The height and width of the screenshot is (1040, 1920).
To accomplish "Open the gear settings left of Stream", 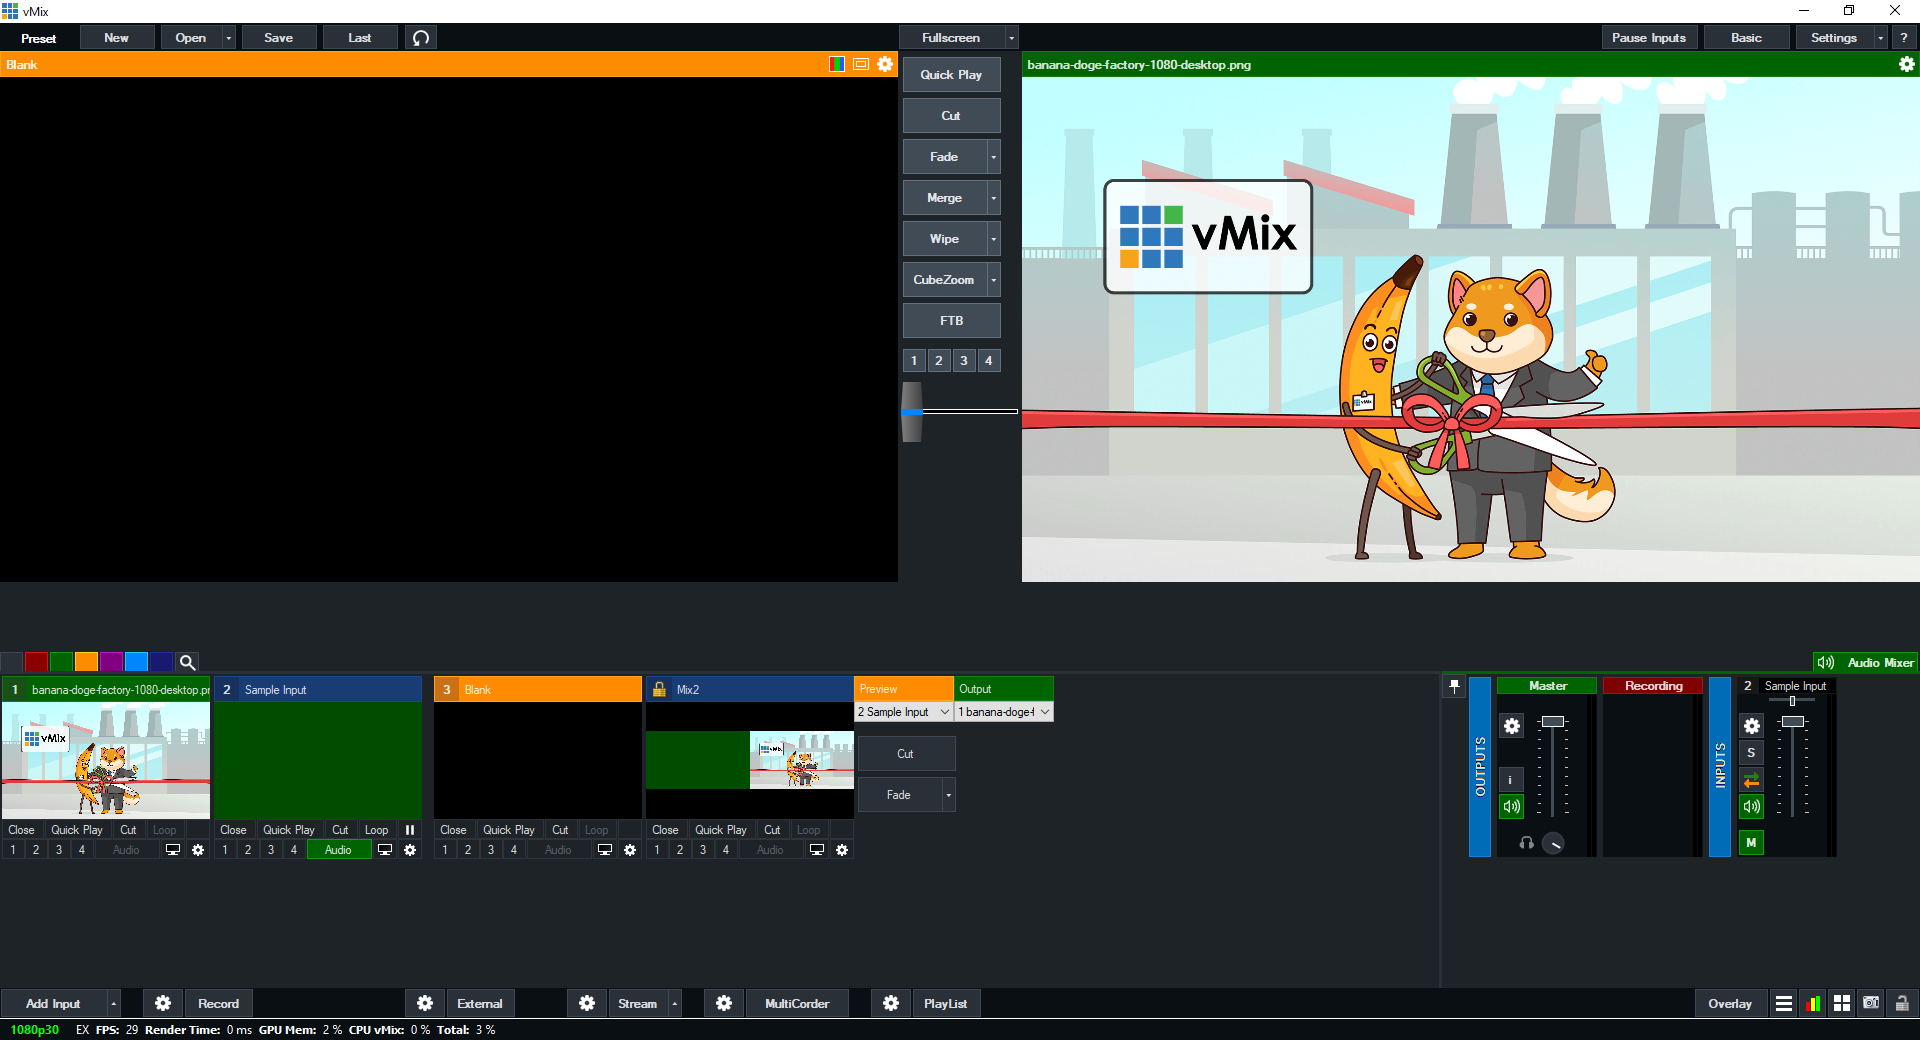I will click(x=587, y=1003).
